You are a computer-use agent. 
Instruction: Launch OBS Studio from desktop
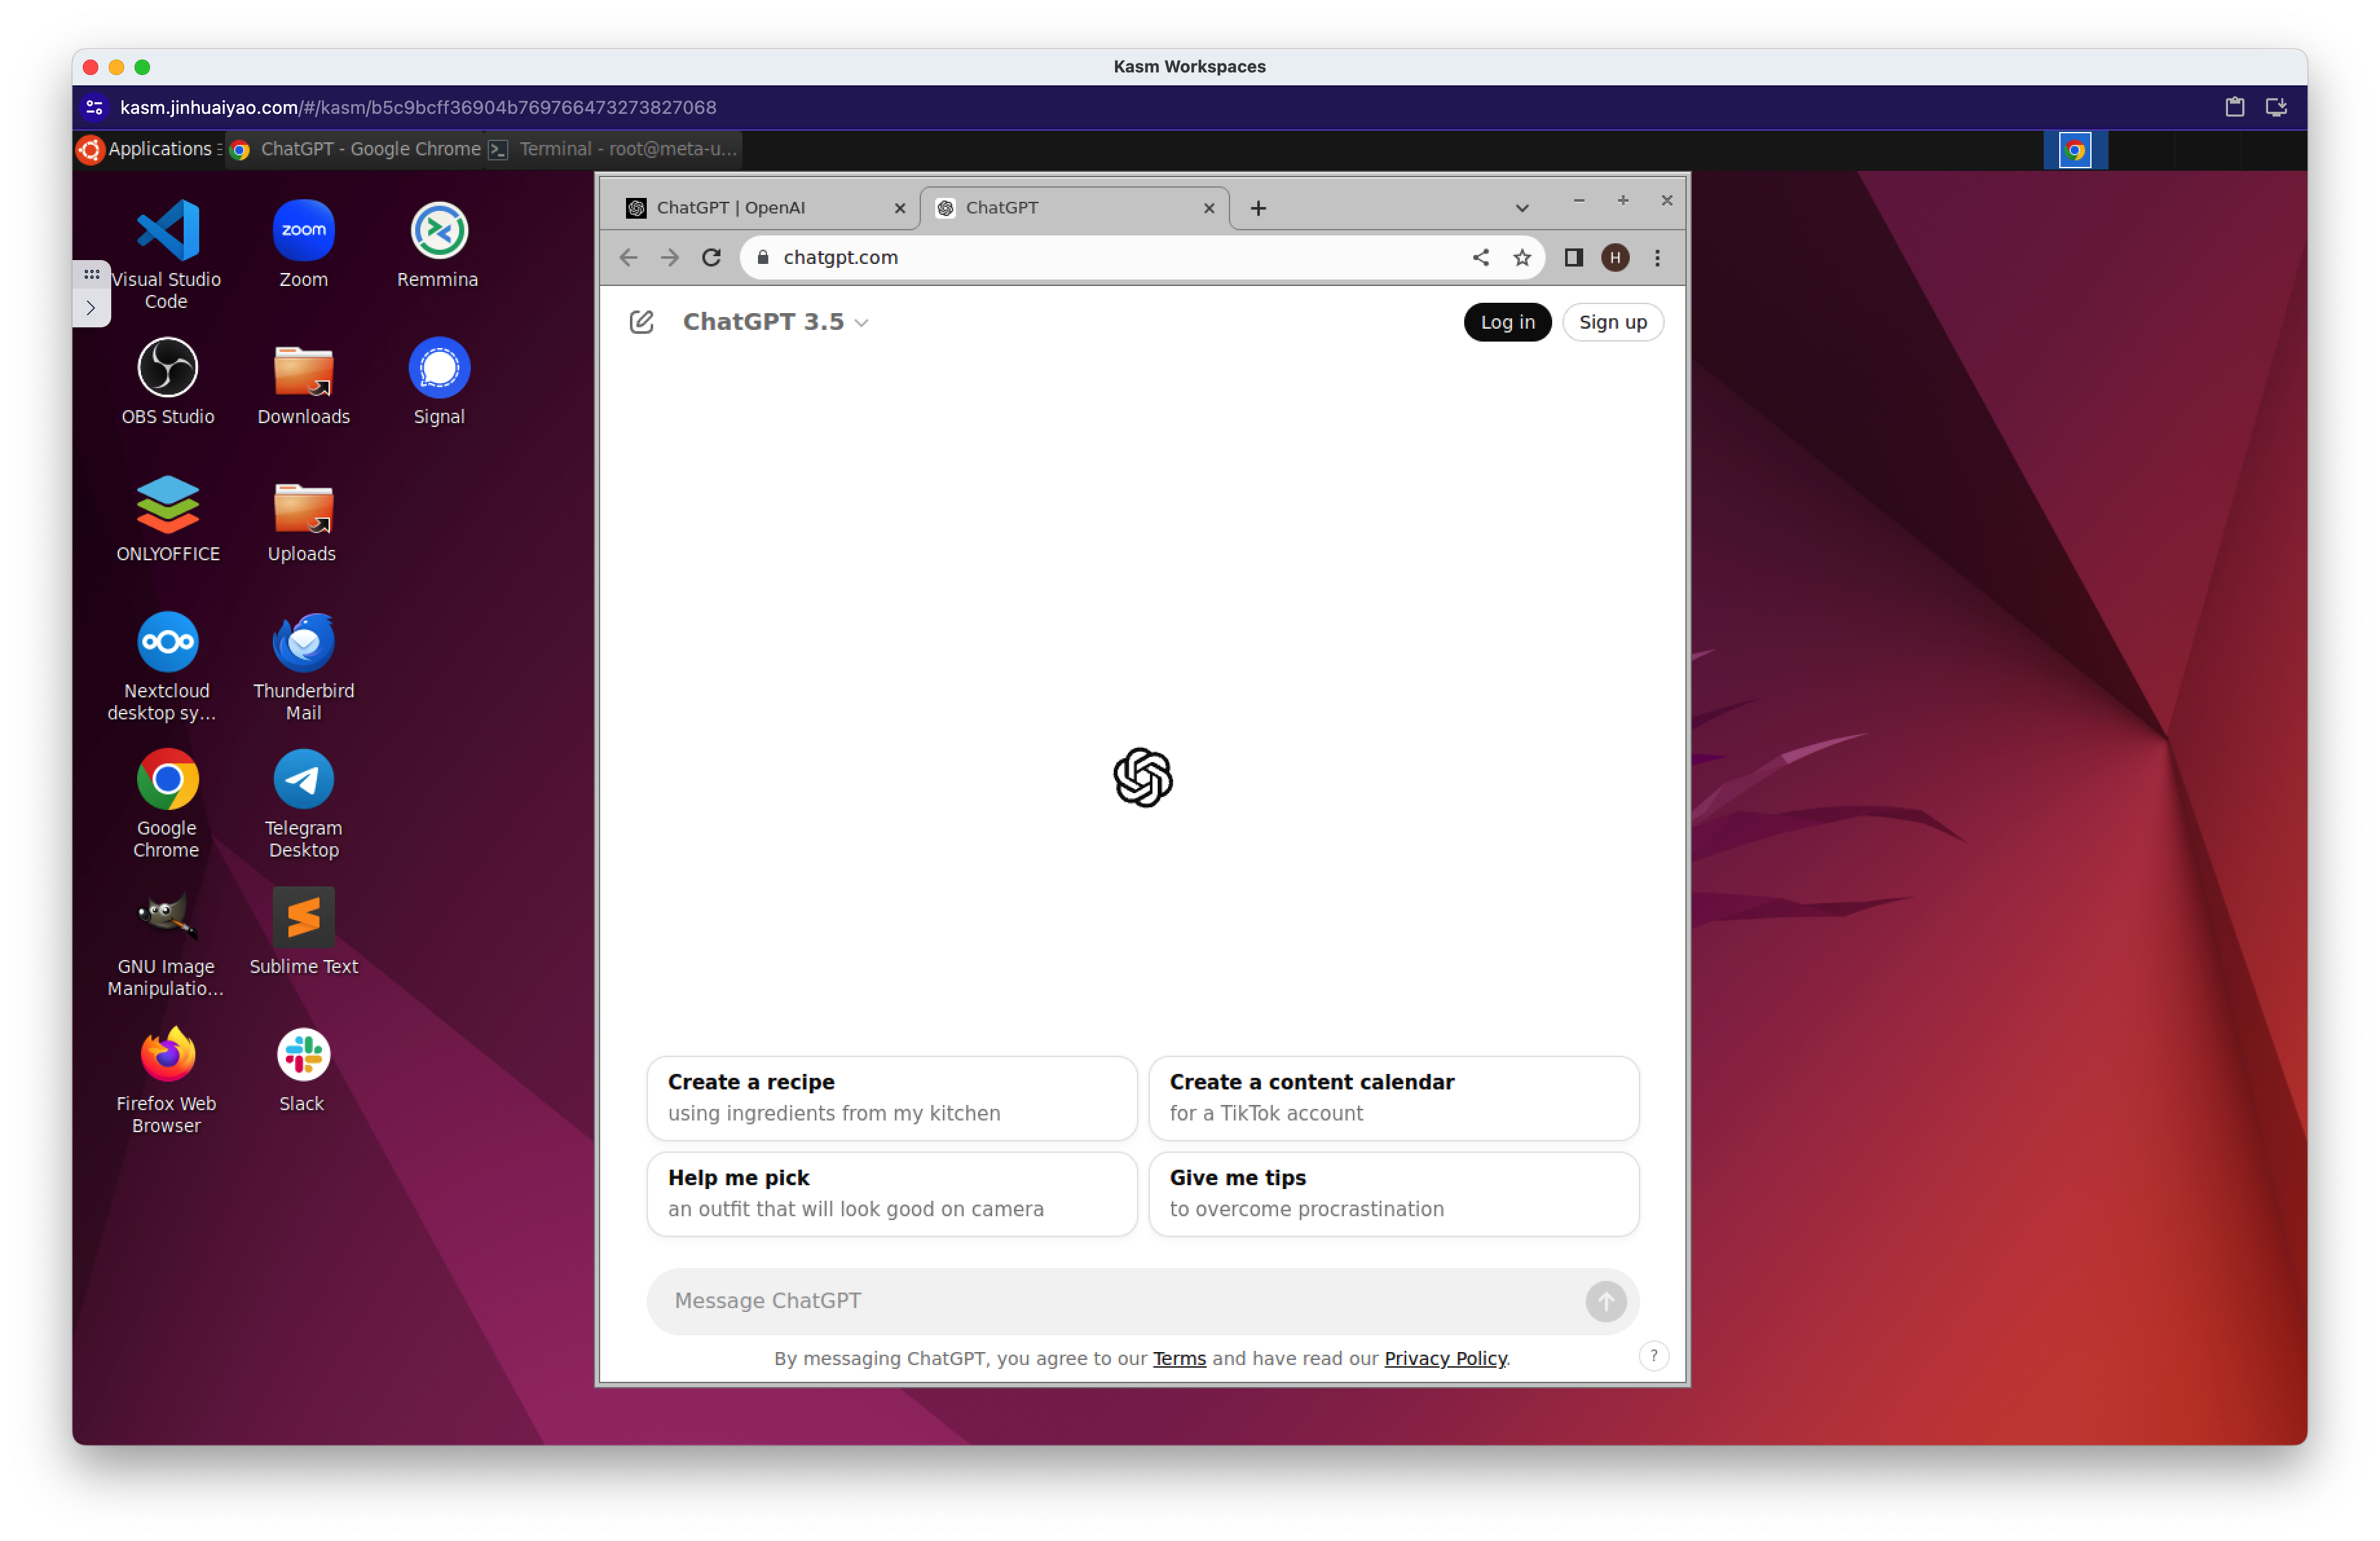(x=167, y=381)
